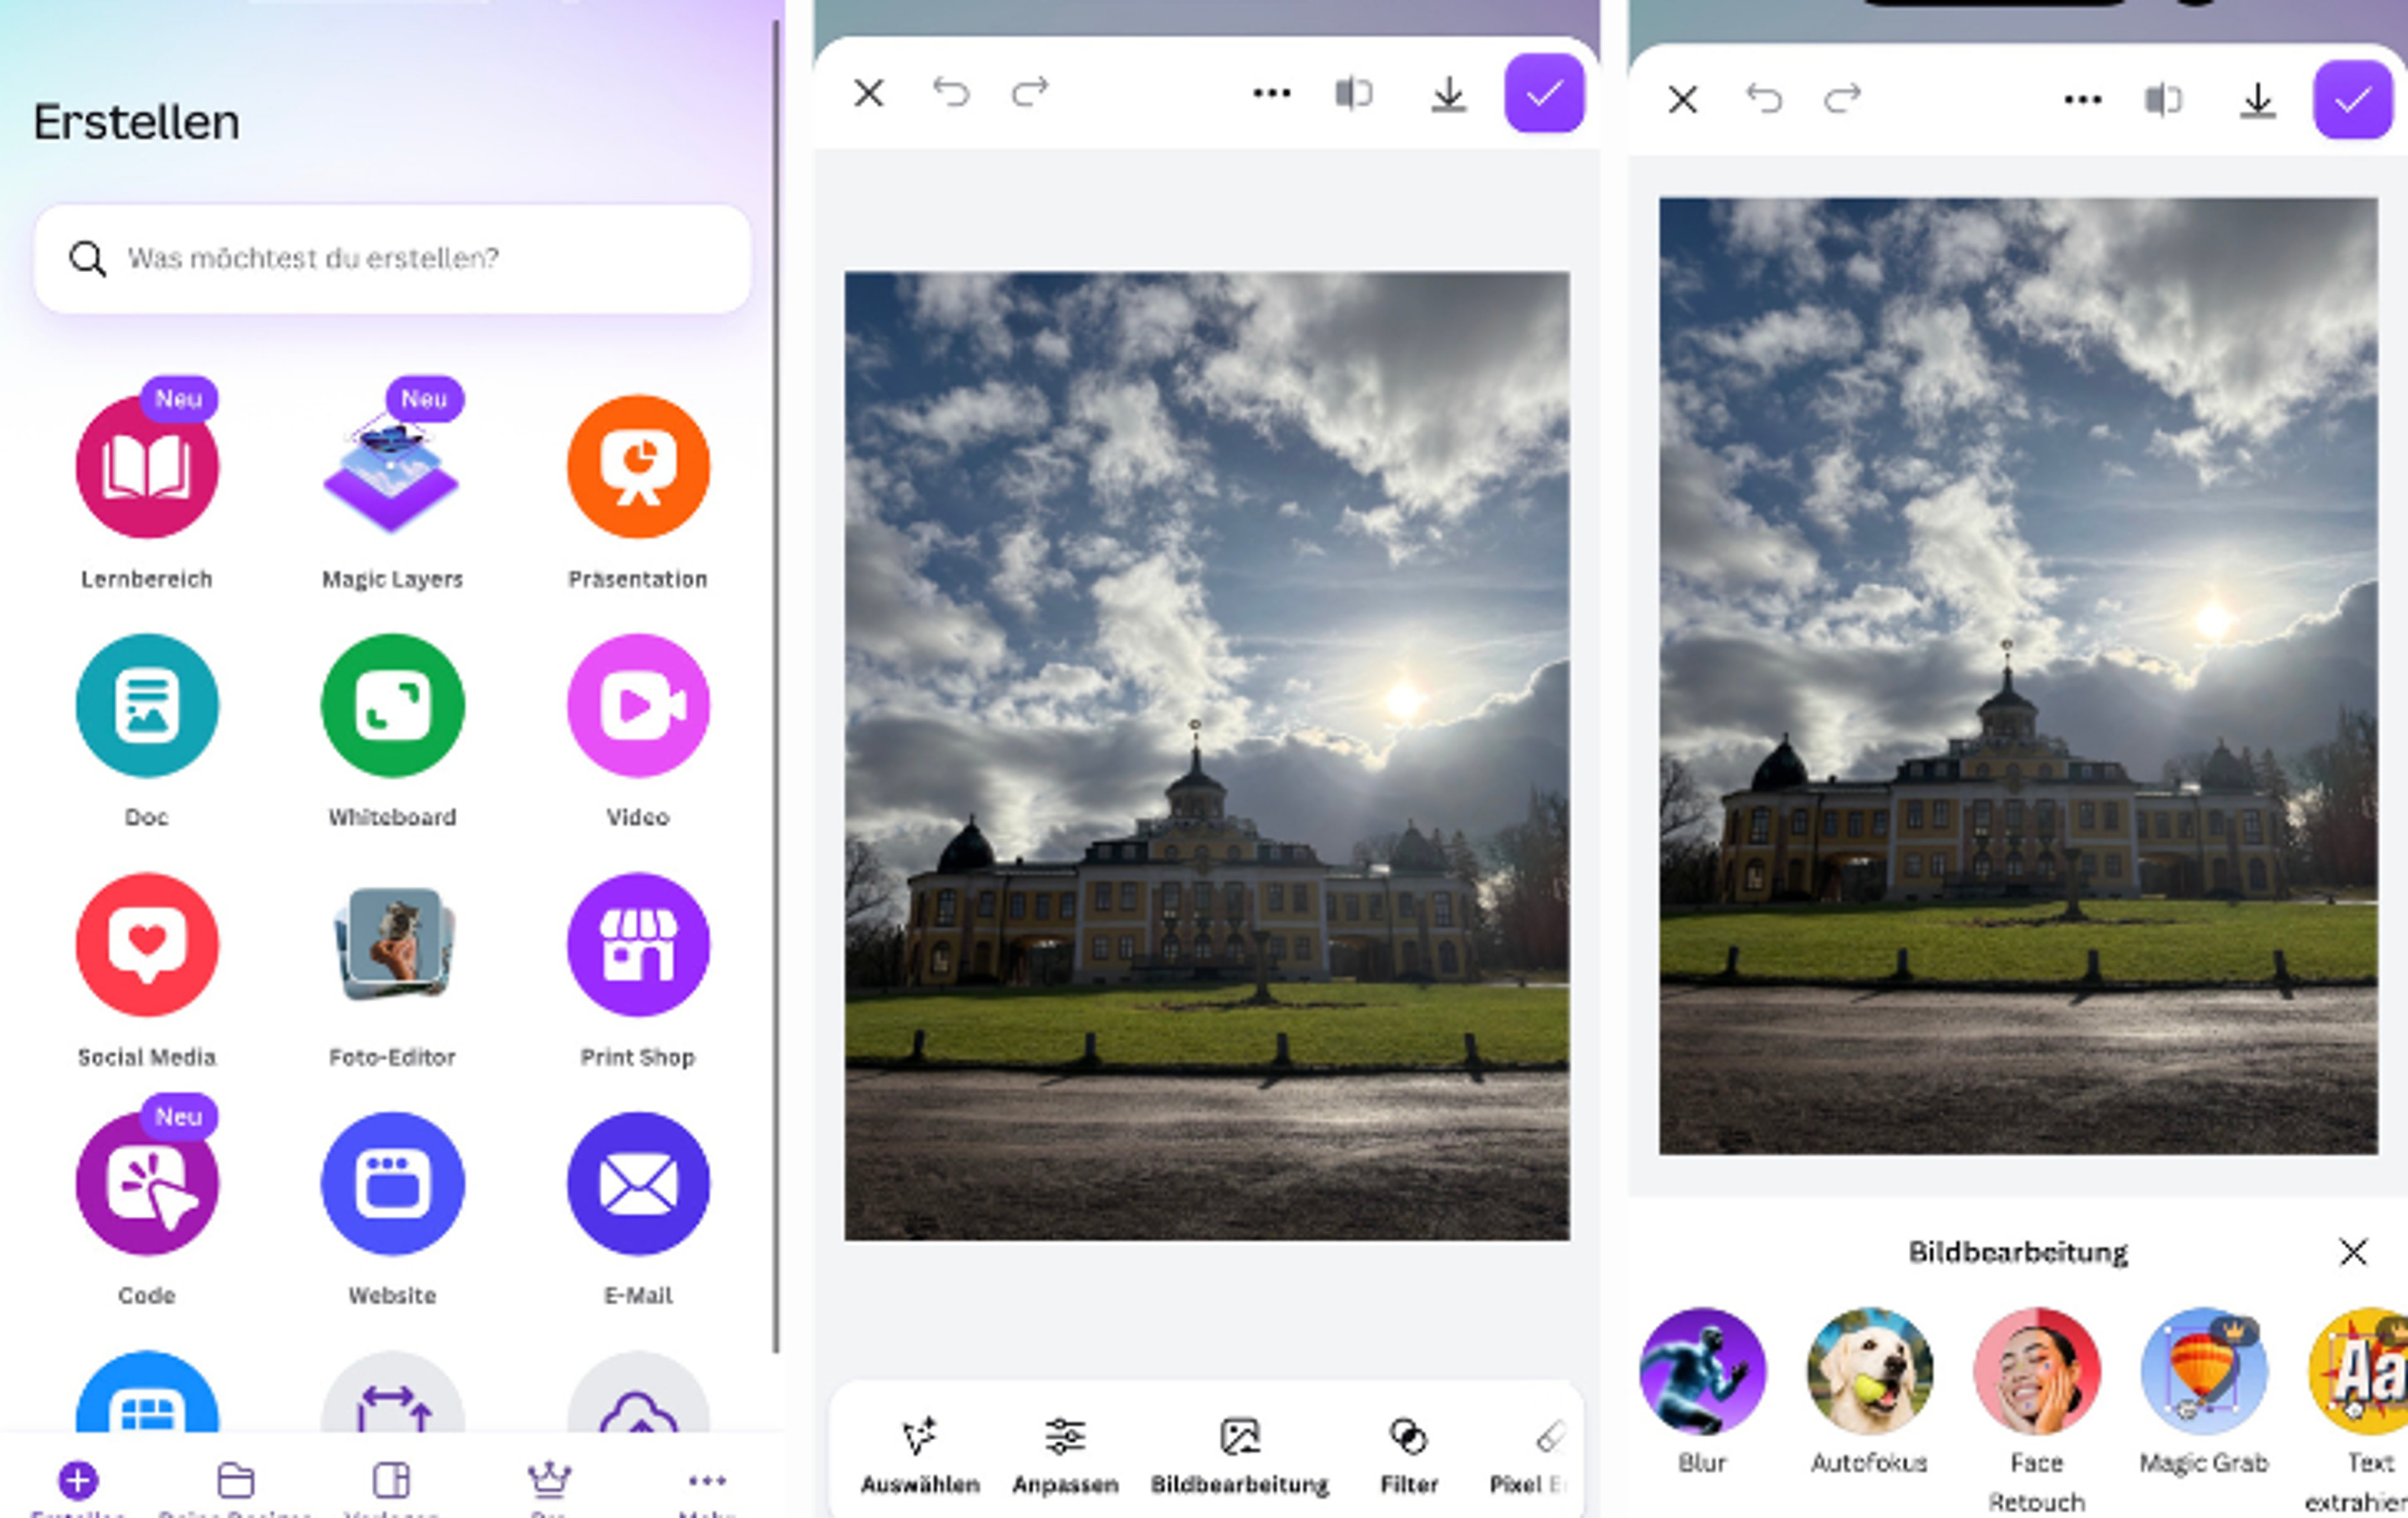2408x1518 pixels.
Task: Tap the castle photo in the right editor
Action: (2018, 676)
